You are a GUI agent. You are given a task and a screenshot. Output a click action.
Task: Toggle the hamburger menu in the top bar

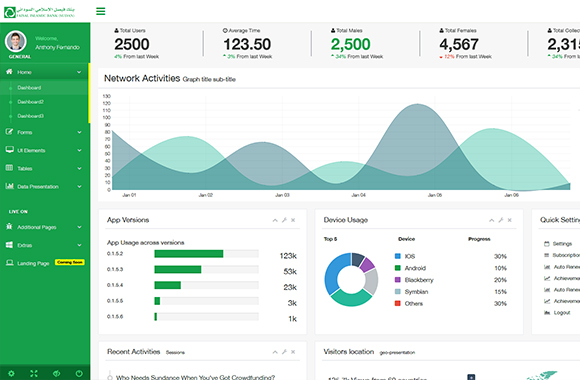pyautogui.click(x=101, y=11)
